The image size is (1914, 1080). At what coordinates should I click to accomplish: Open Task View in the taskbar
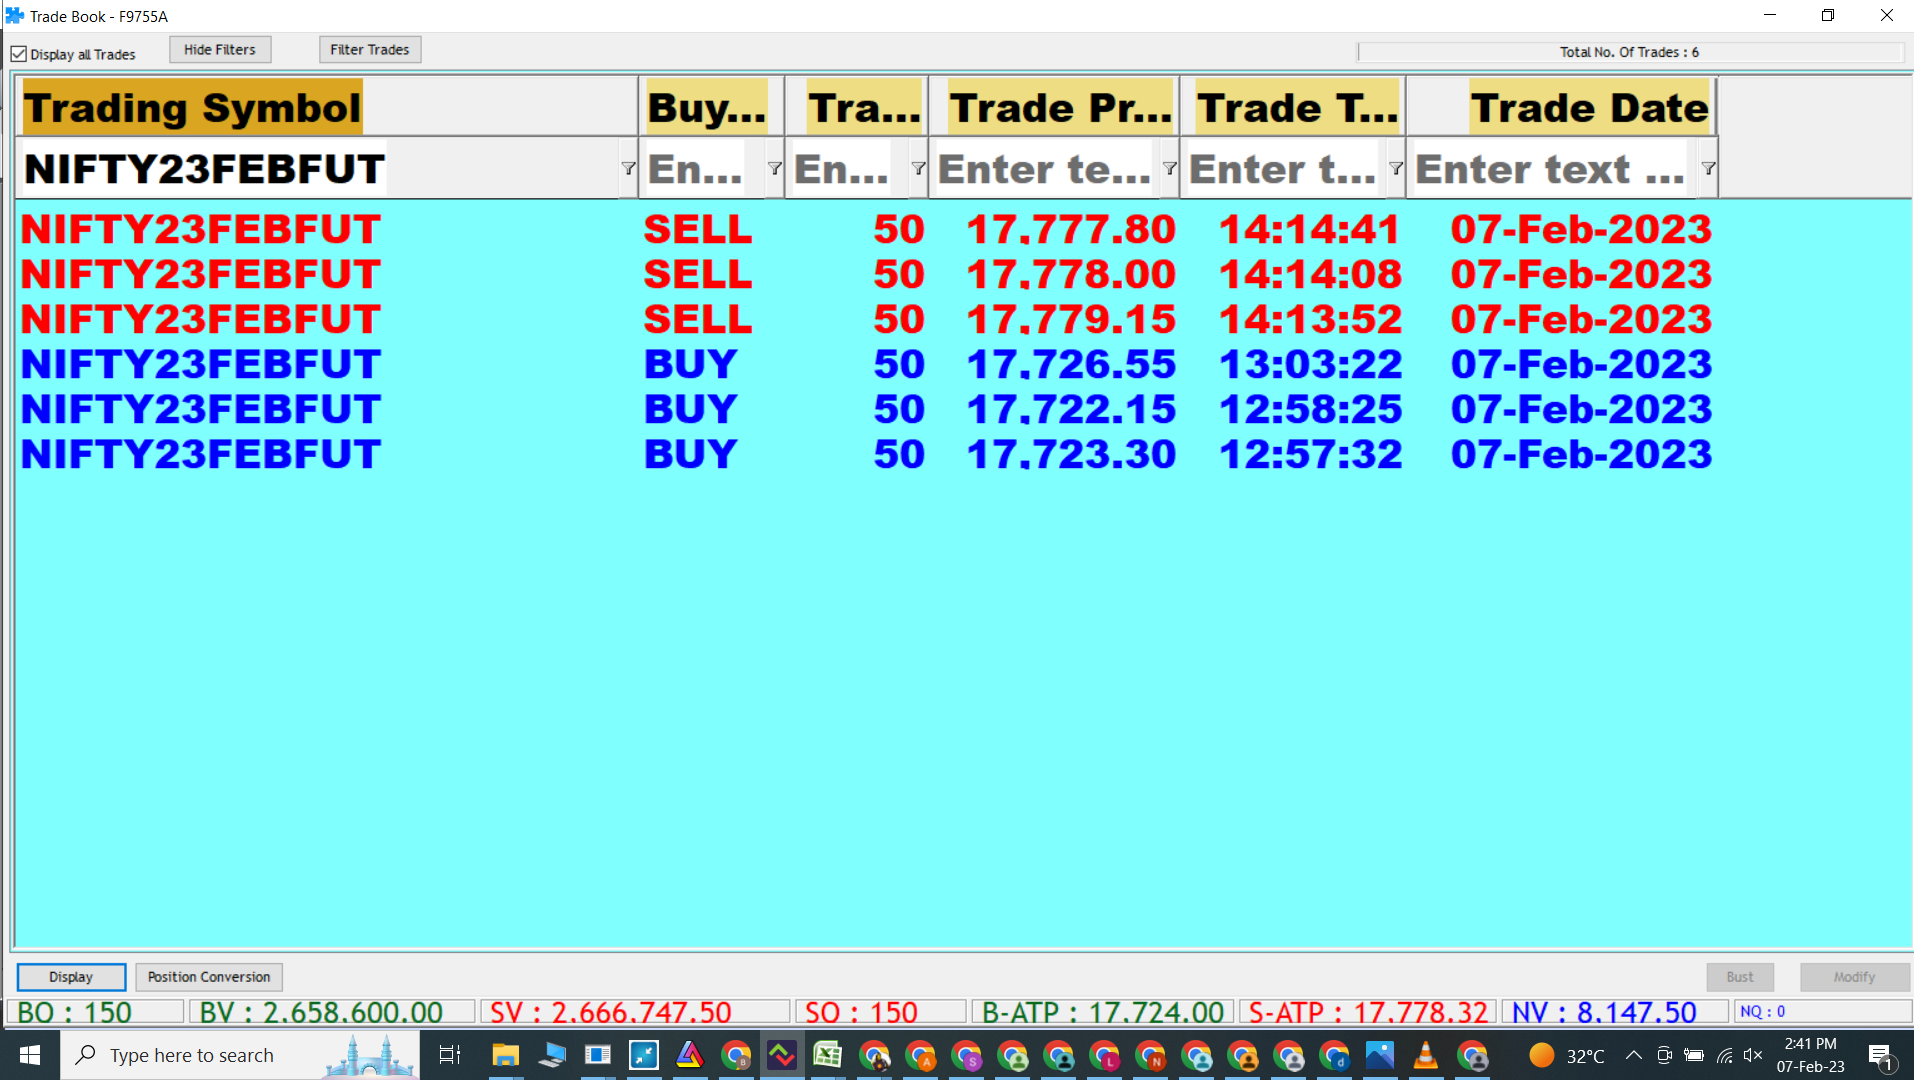450,1055
